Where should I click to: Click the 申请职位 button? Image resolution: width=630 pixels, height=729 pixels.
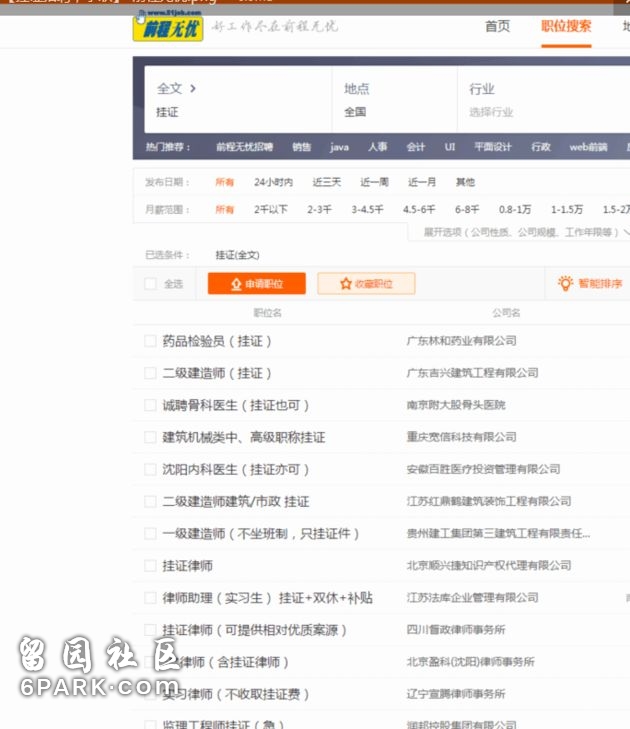point(257,284)
